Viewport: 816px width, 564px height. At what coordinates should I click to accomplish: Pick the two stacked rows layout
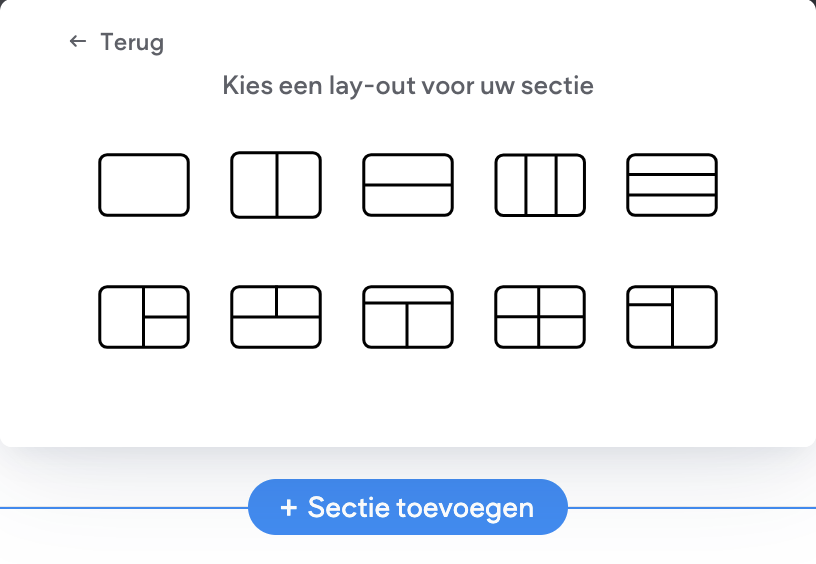[408, 185]
